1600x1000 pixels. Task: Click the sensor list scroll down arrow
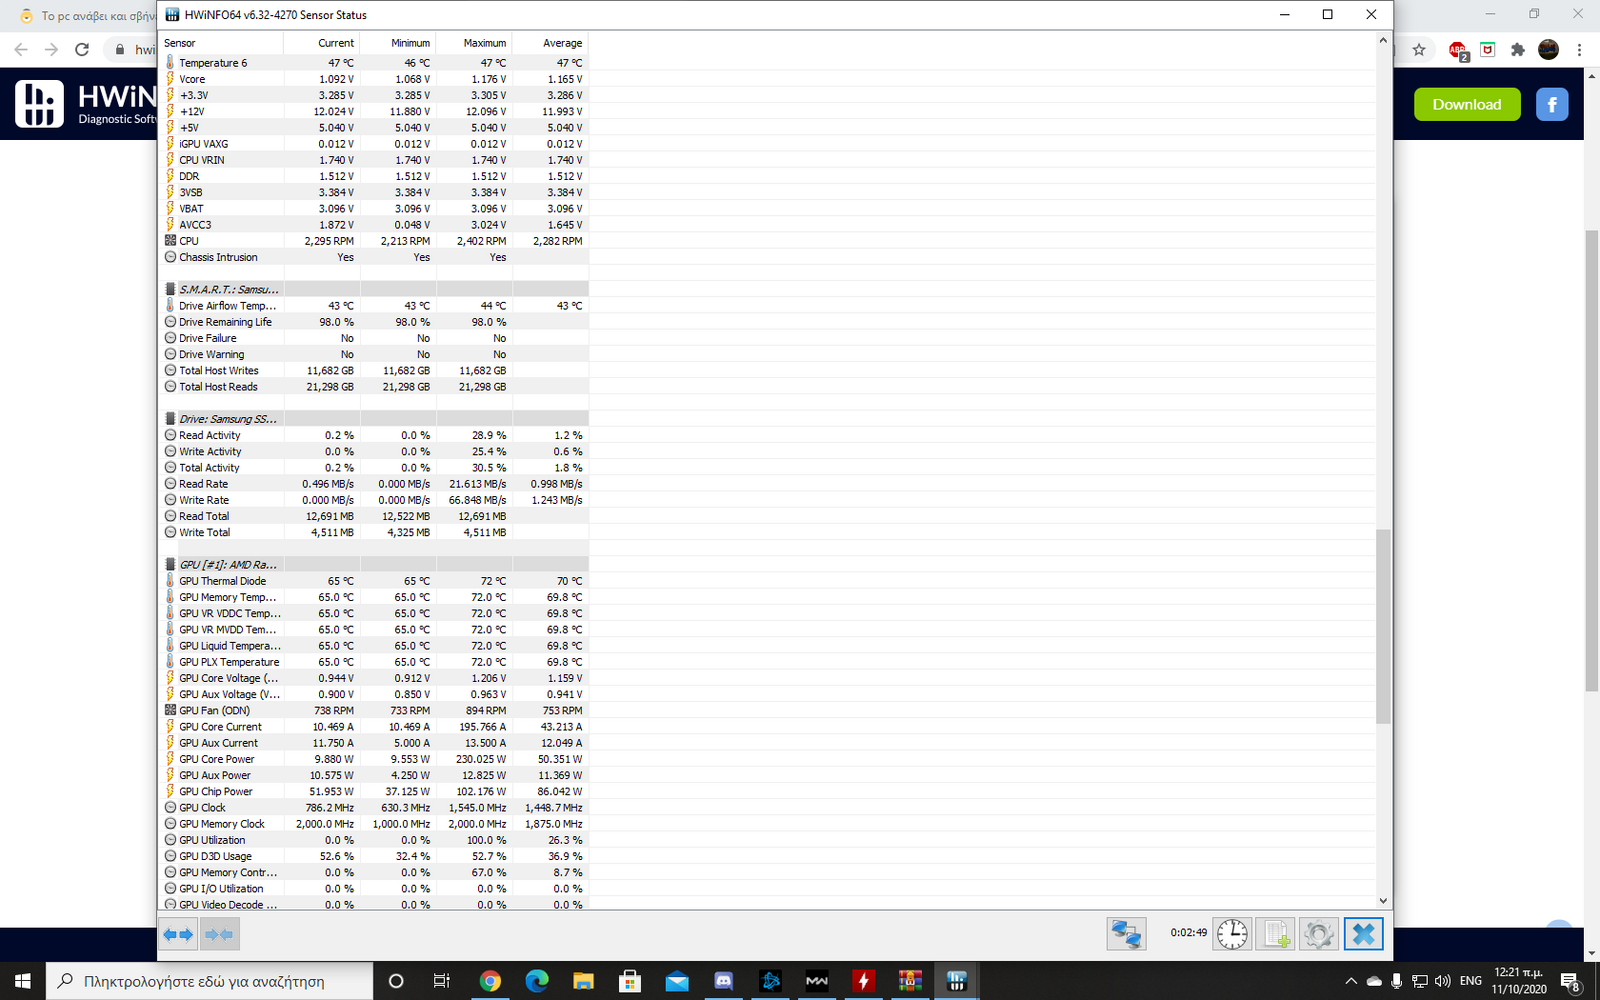[1384, 901]
